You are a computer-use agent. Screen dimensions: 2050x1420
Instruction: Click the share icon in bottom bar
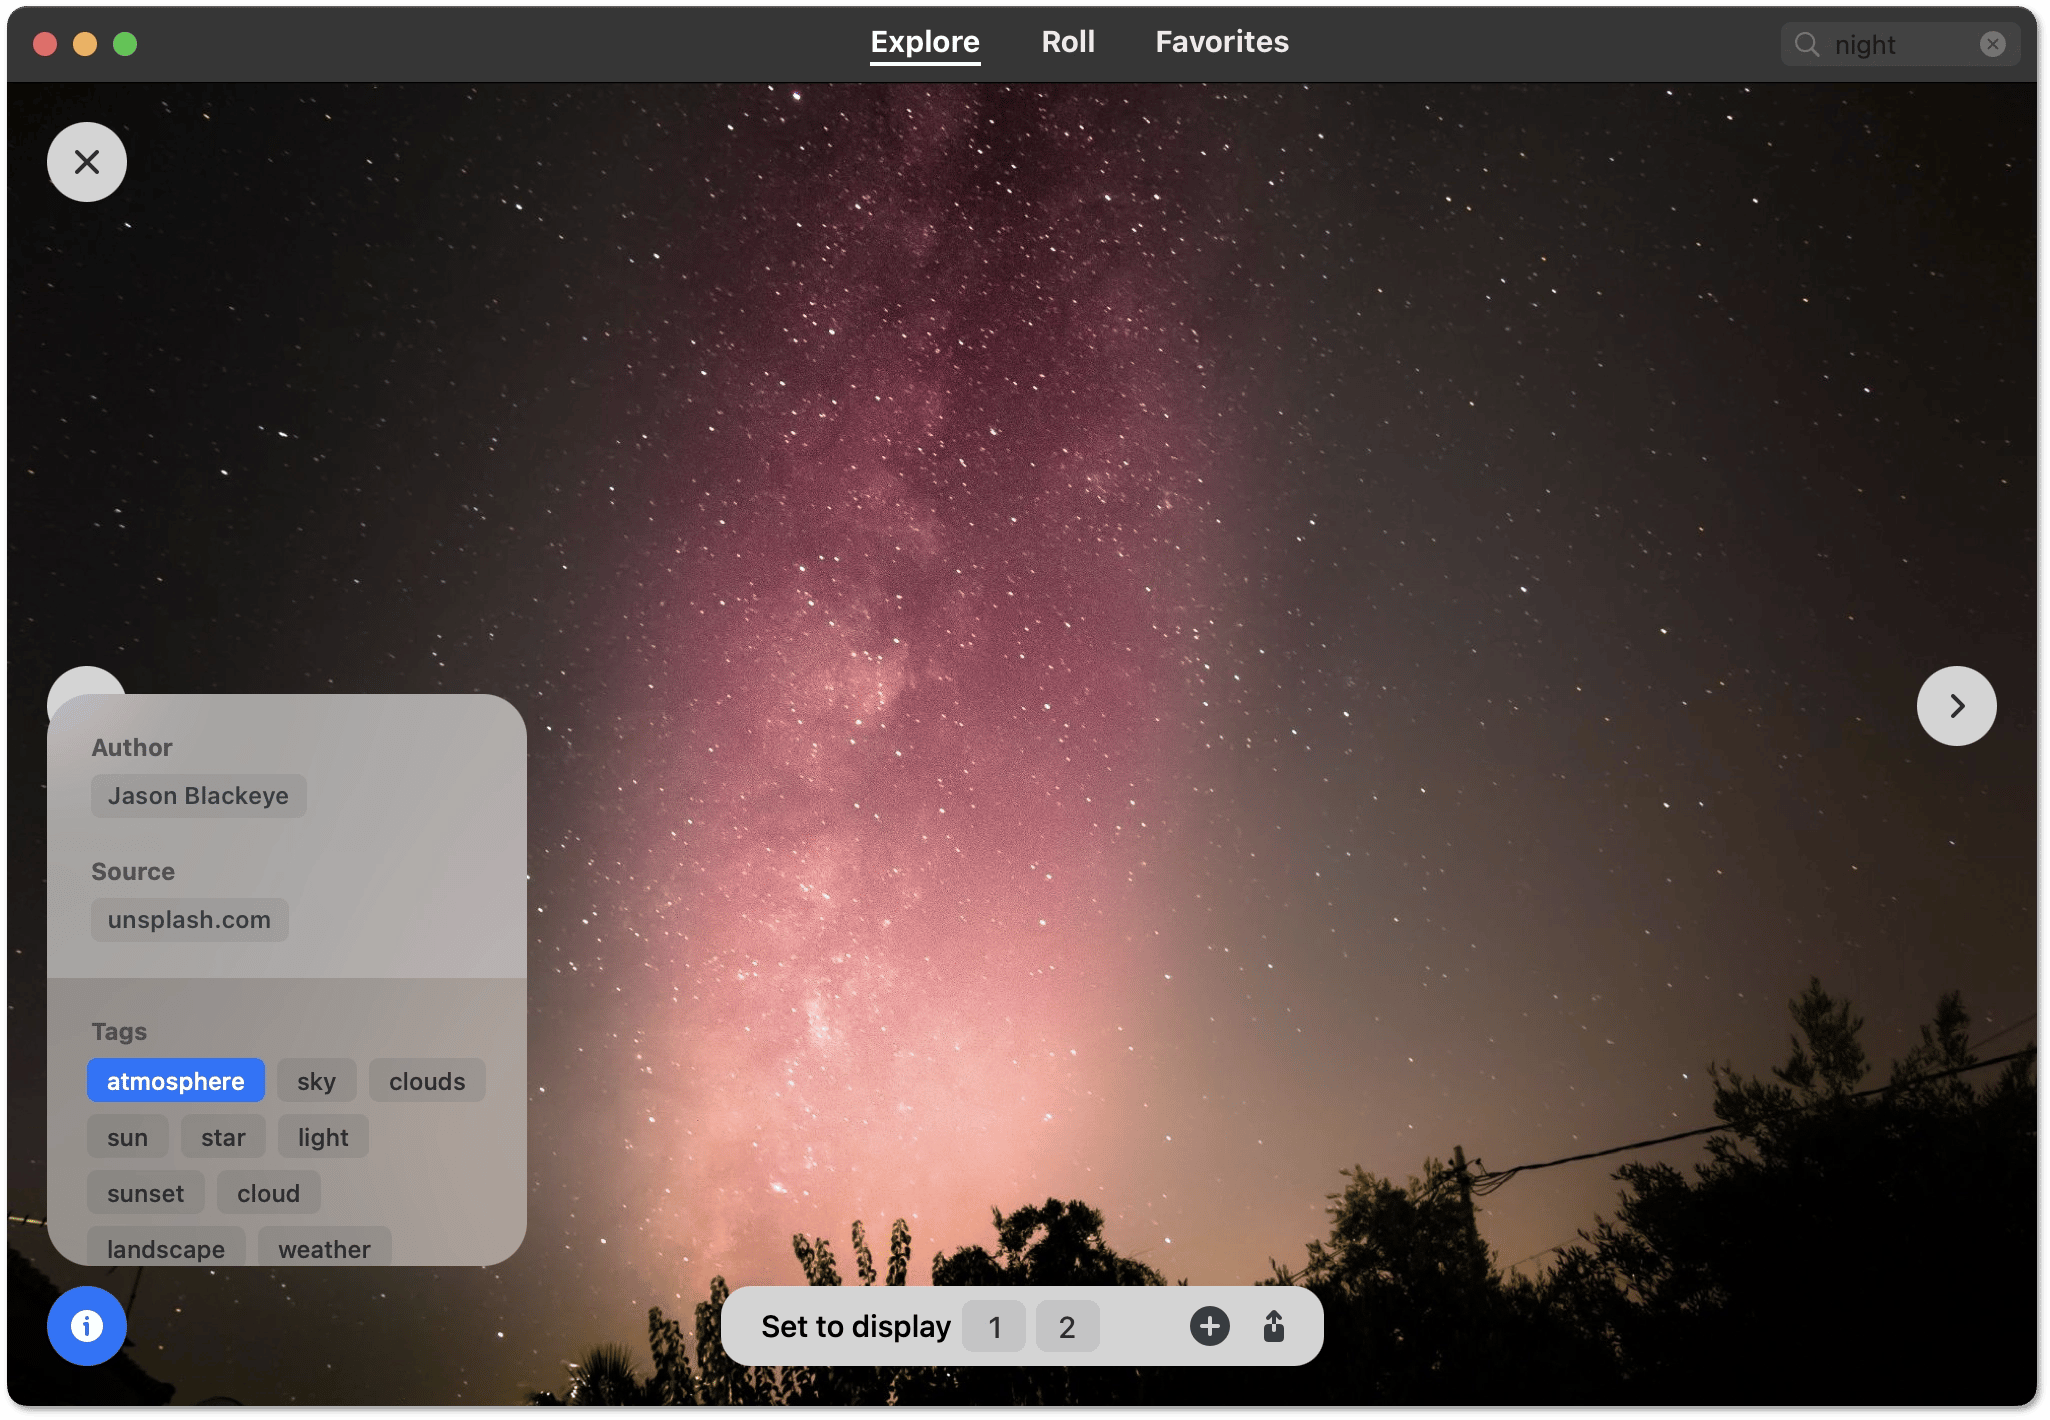(x=1273, y=1326)
